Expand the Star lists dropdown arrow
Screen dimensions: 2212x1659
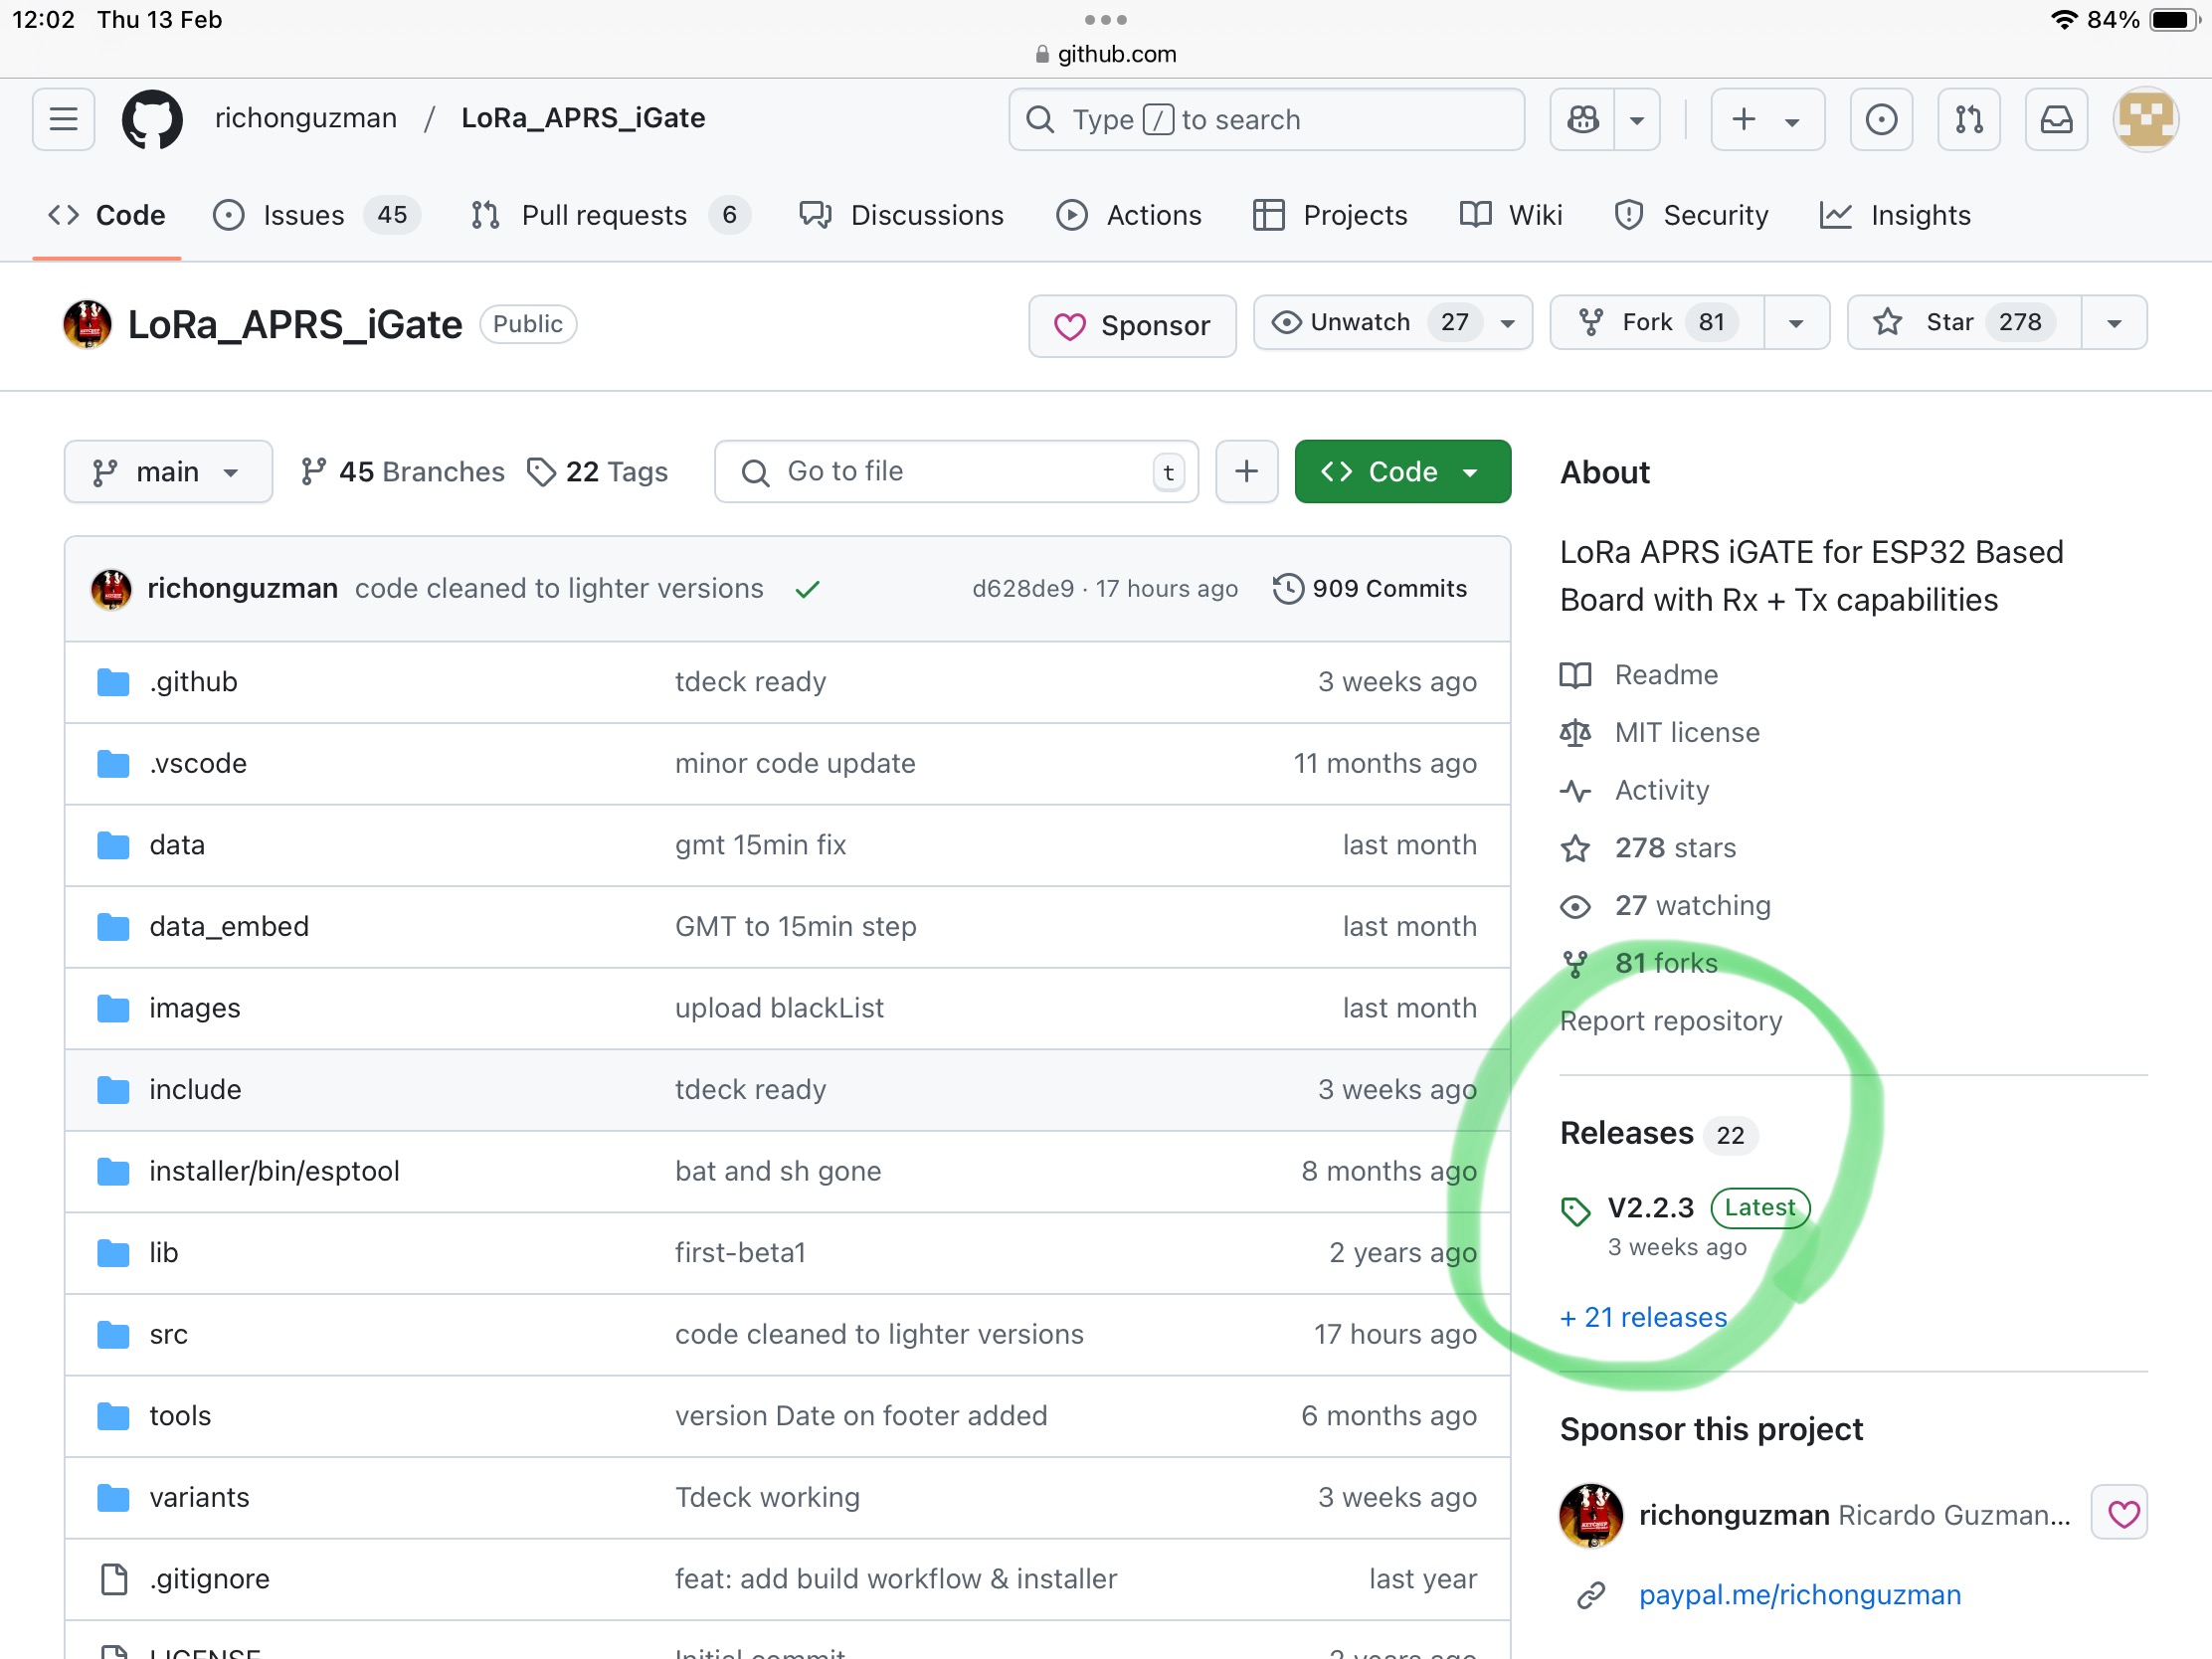coord(2114,322)
